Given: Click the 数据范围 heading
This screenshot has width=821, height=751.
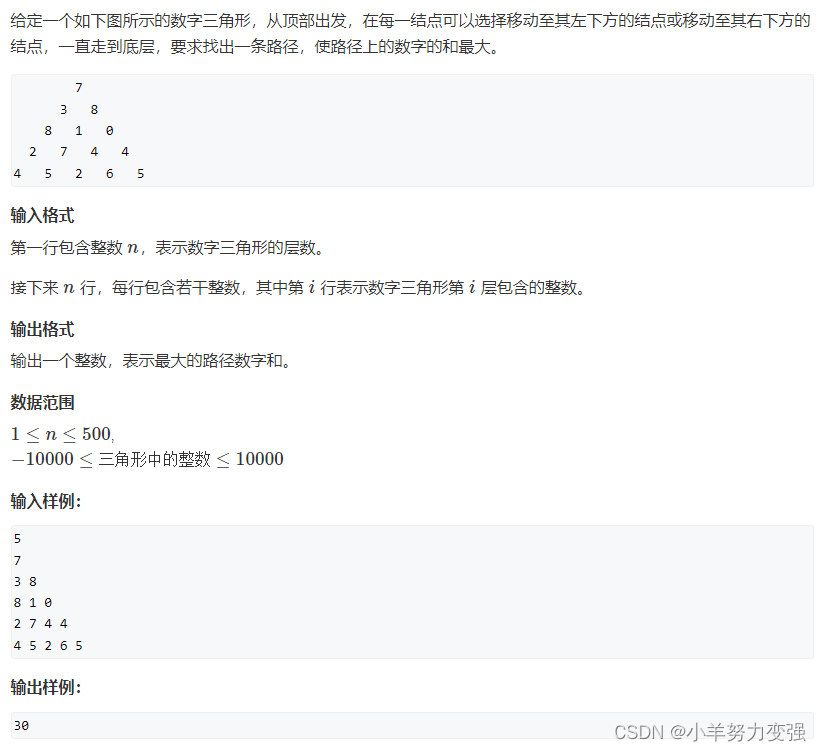Looking at the screenshot, I should click(x=42, y=402).
